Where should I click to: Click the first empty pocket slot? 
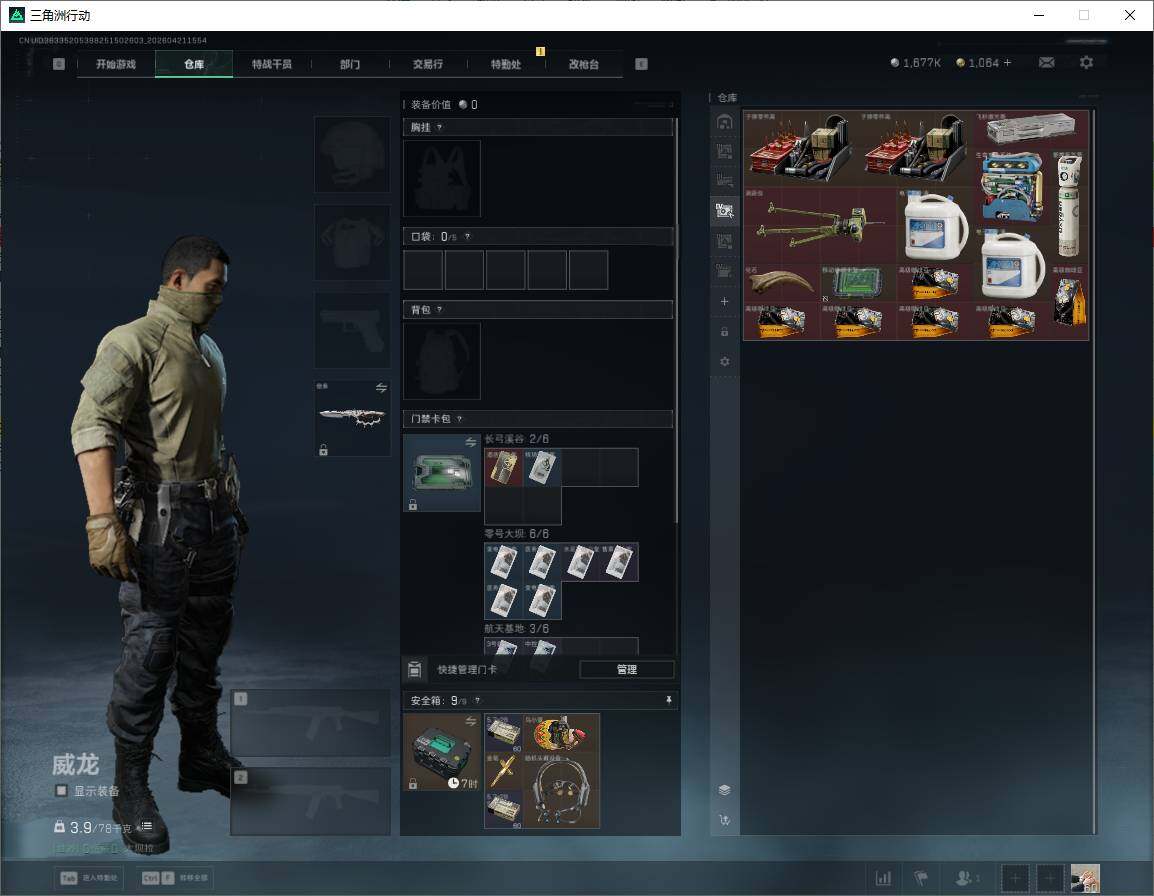(x=423, y=269)
